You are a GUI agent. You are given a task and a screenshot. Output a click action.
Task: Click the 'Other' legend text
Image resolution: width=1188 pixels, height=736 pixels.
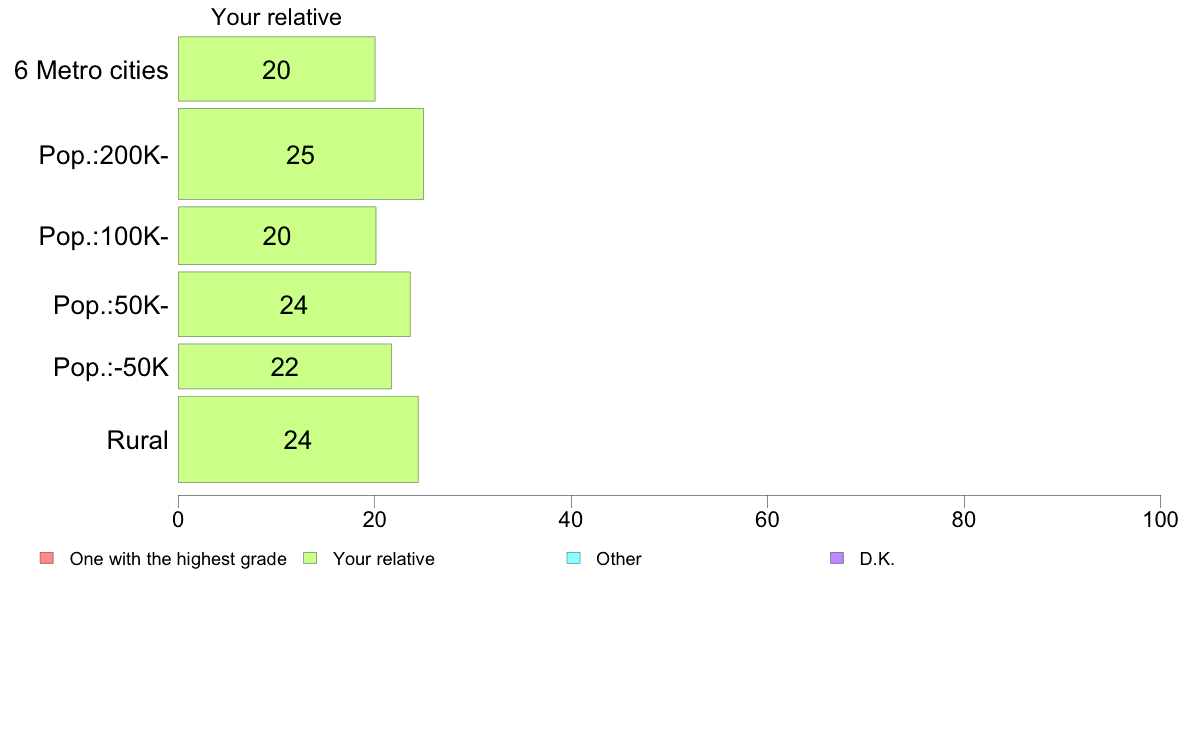pos(619,559)
